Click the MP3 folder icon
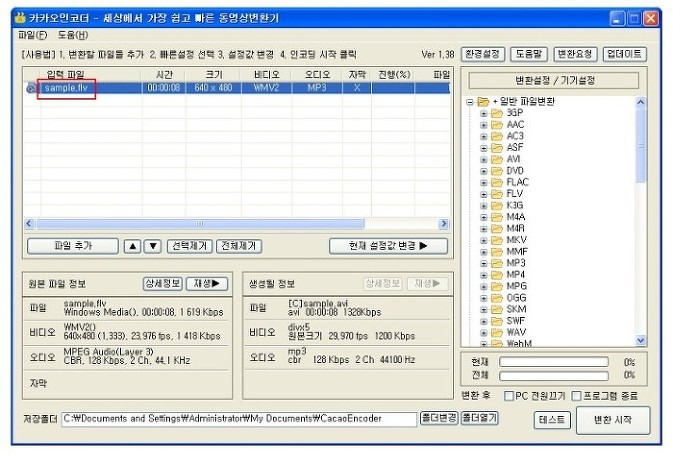 click(497, 263)
